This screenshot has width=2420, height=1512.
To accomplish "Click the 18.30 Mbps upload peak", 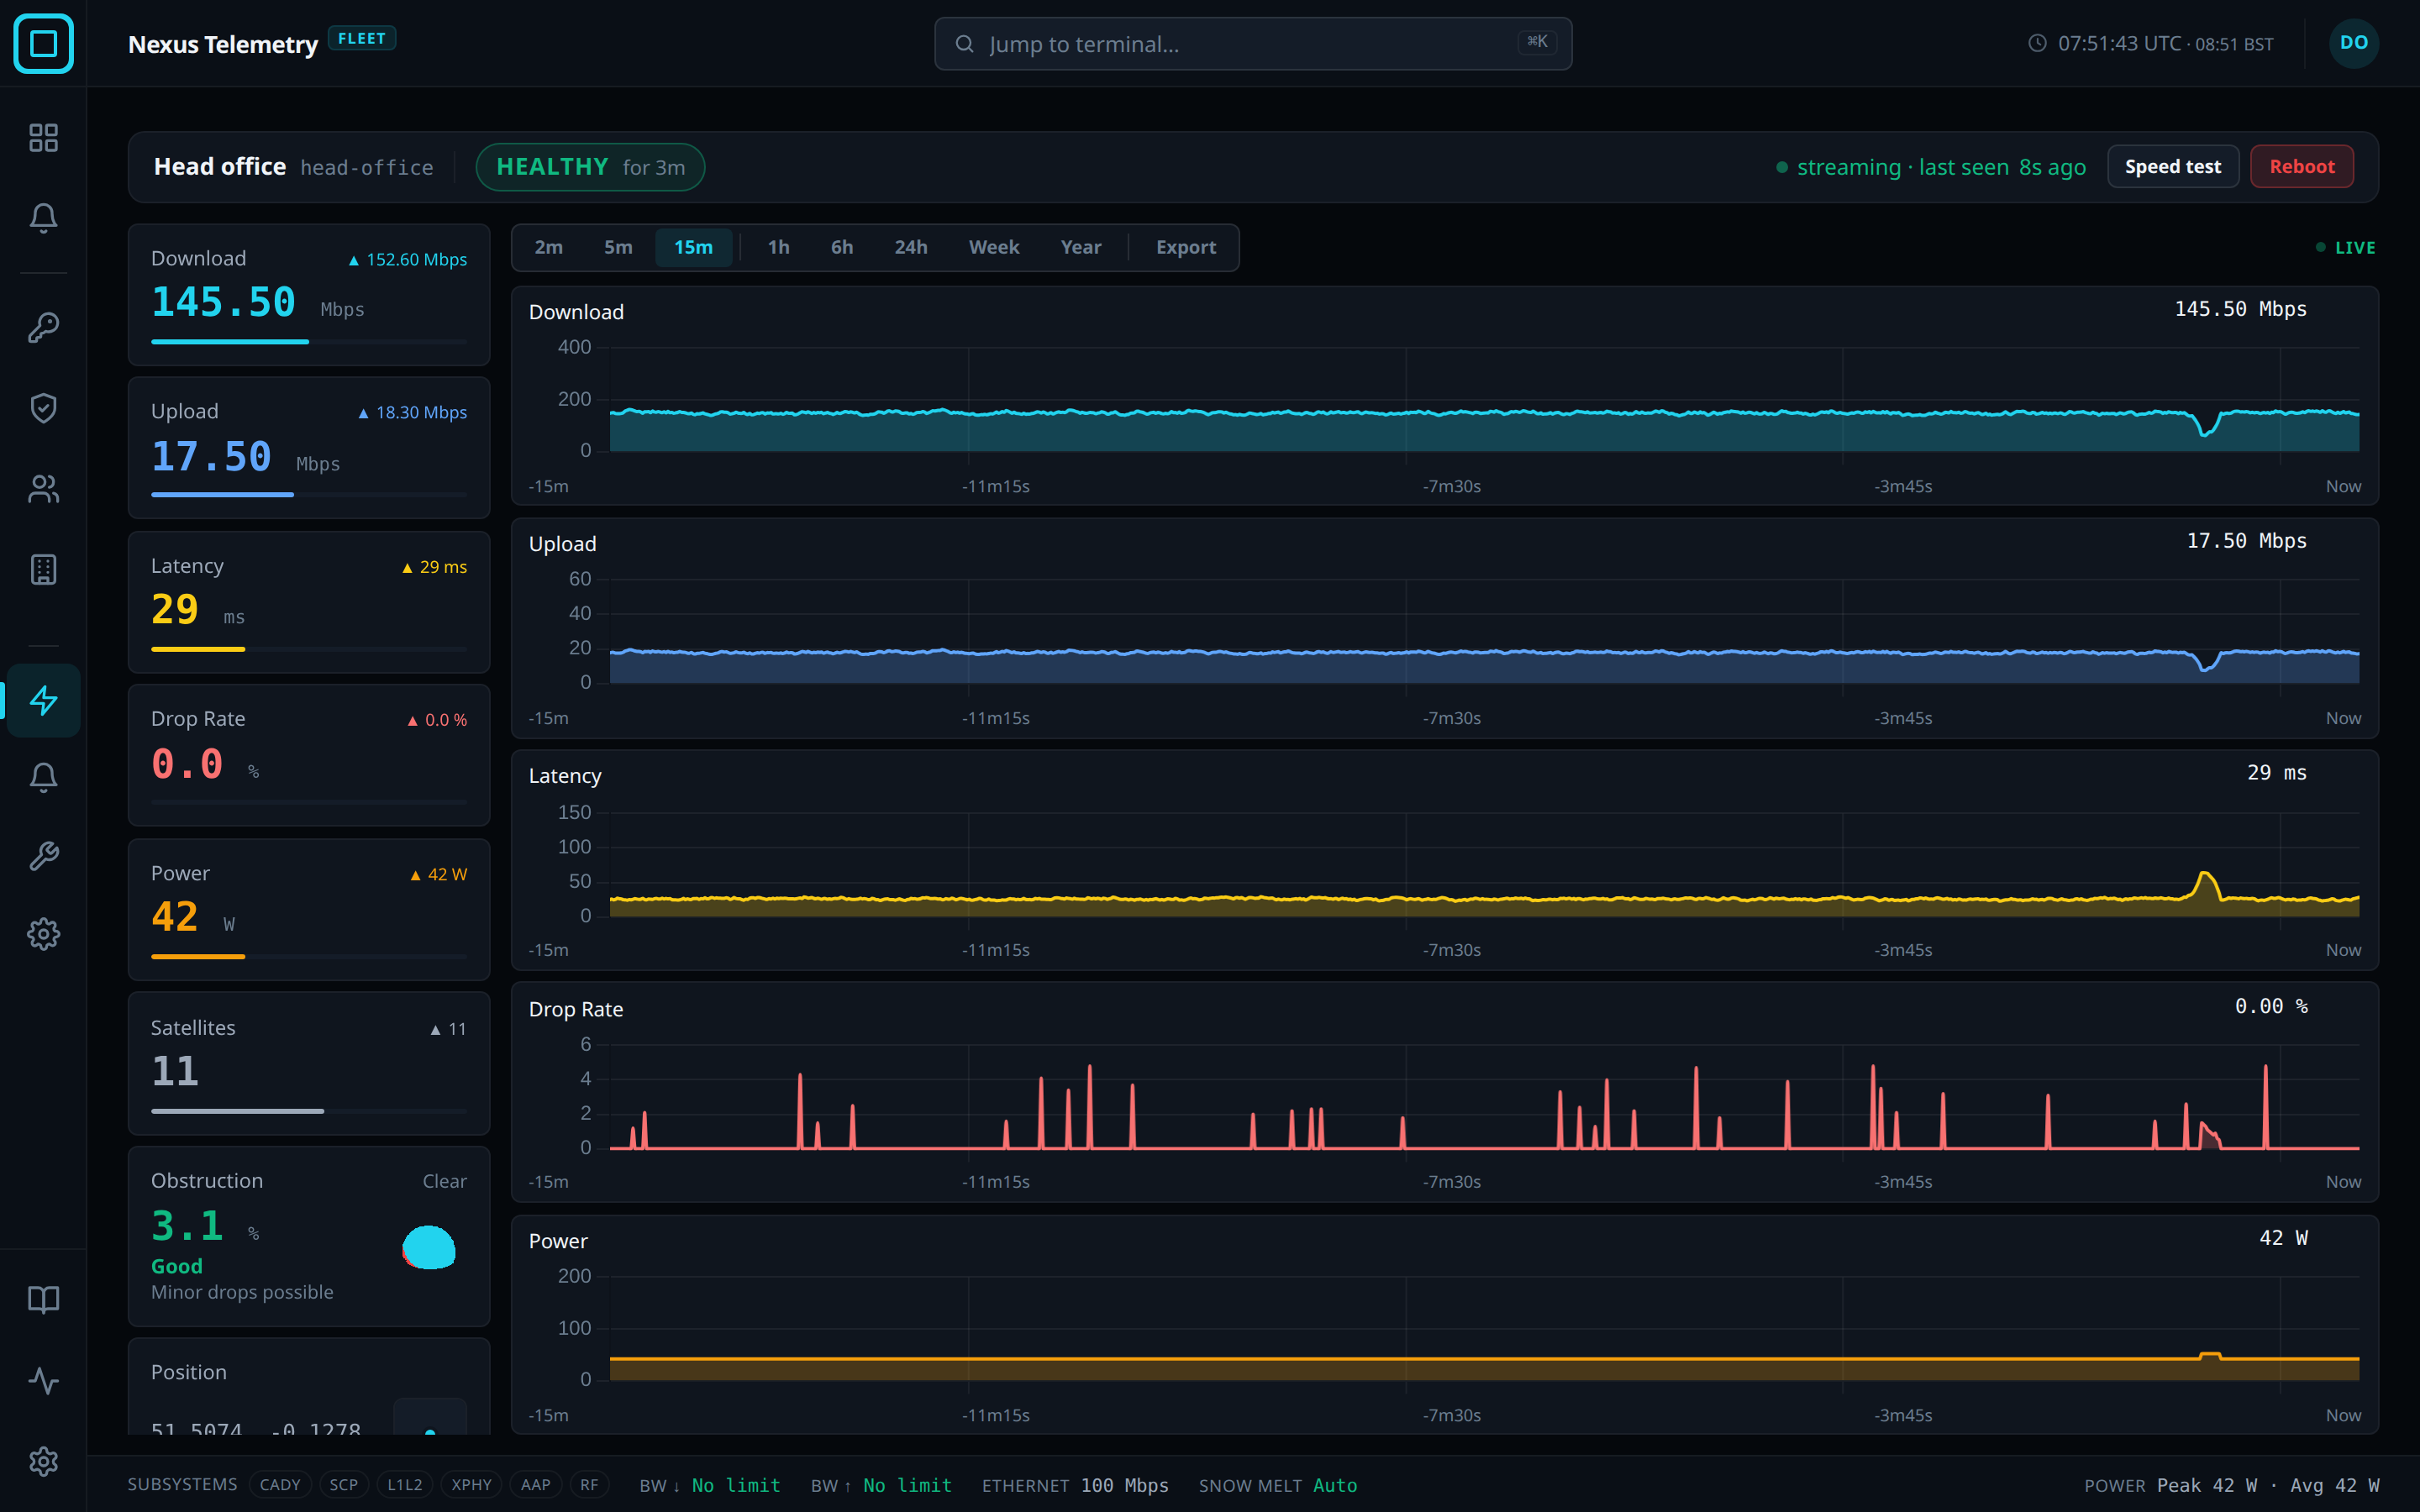I will coord(412,412).
